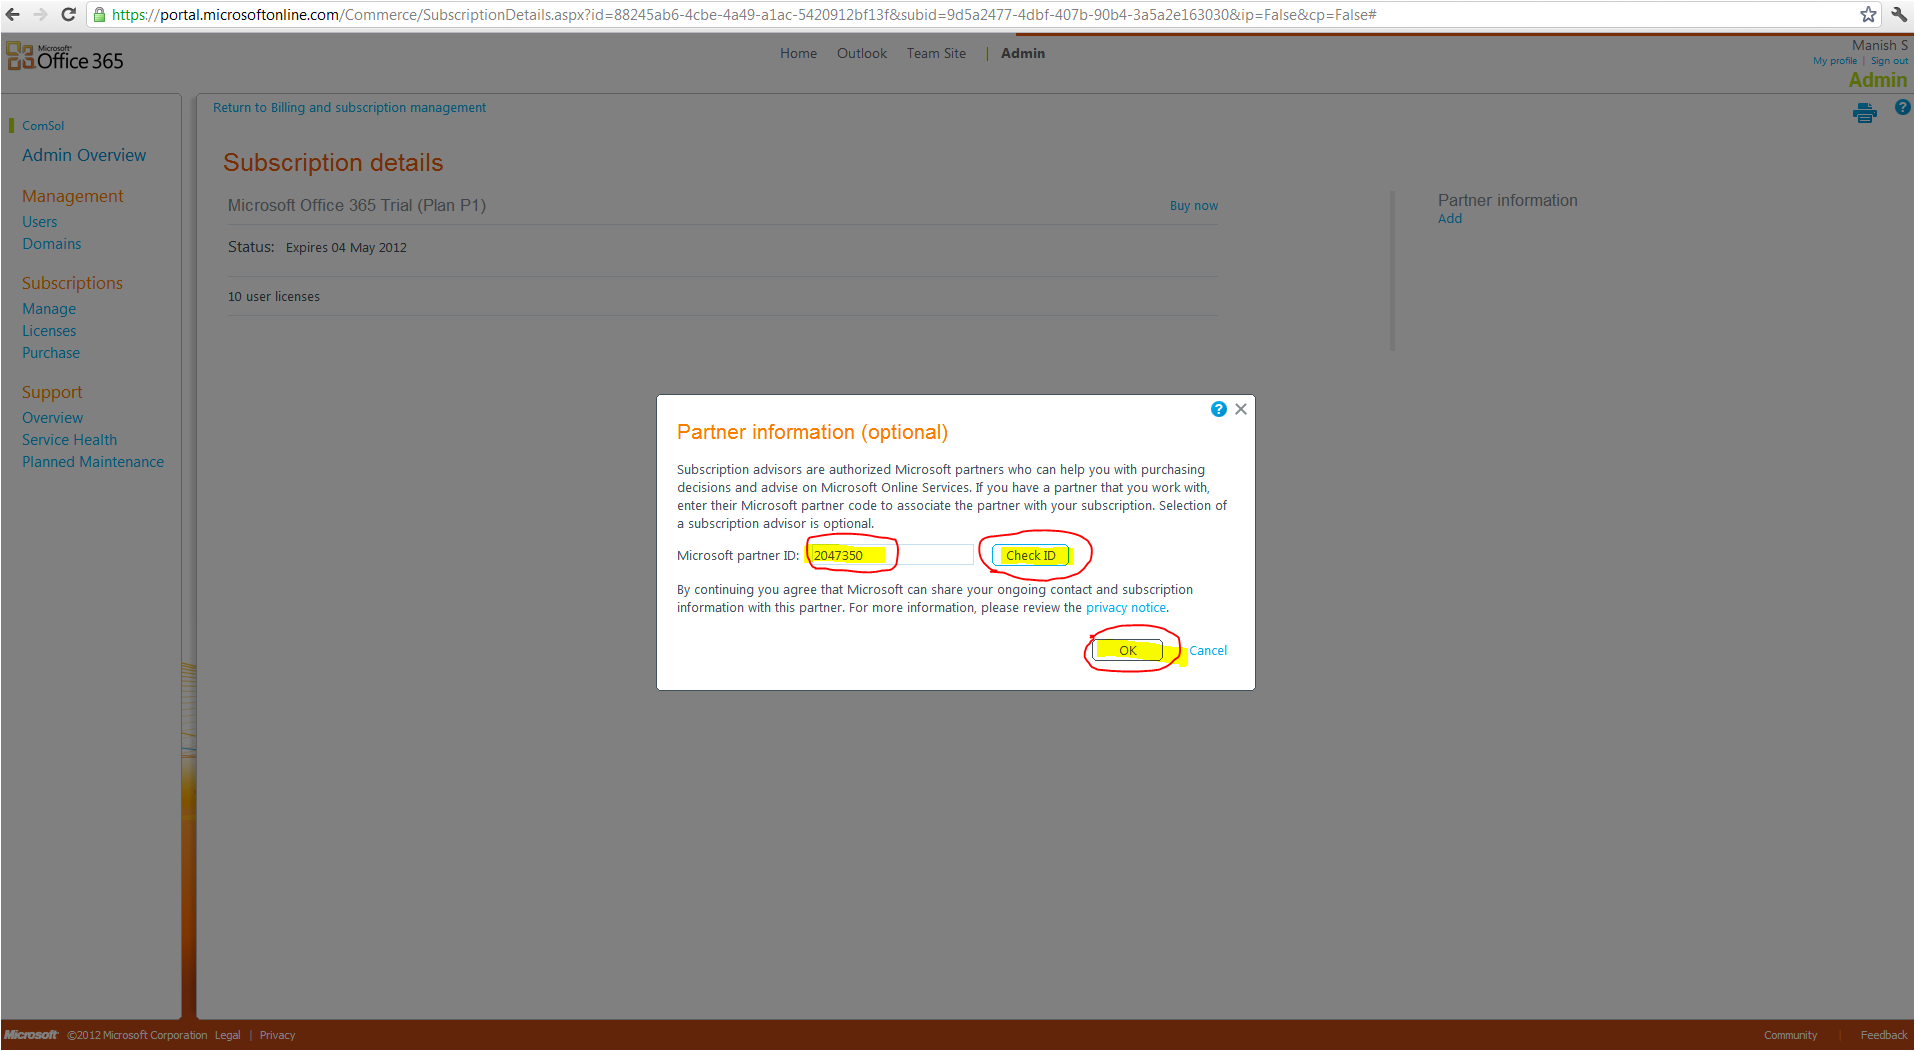Click Return to Billing and subscription management

click(349, 108)
